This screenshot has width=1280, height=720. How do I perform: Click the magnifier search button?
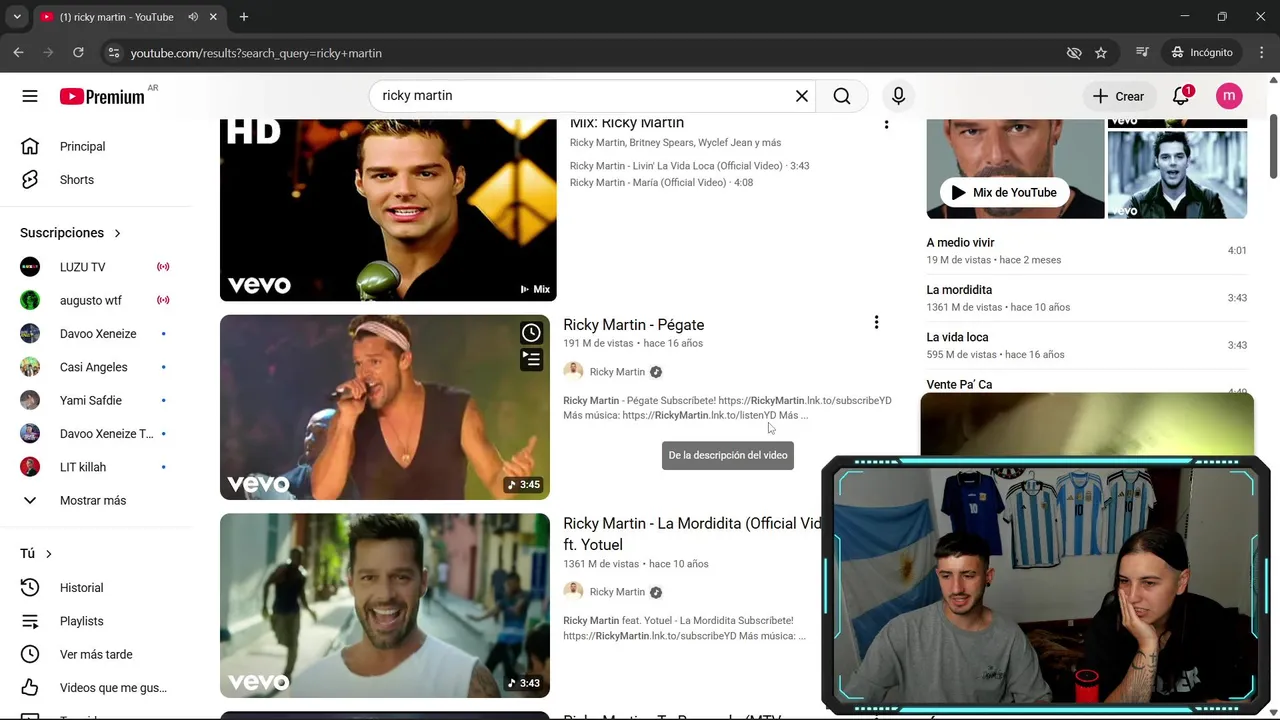point(842,96)
